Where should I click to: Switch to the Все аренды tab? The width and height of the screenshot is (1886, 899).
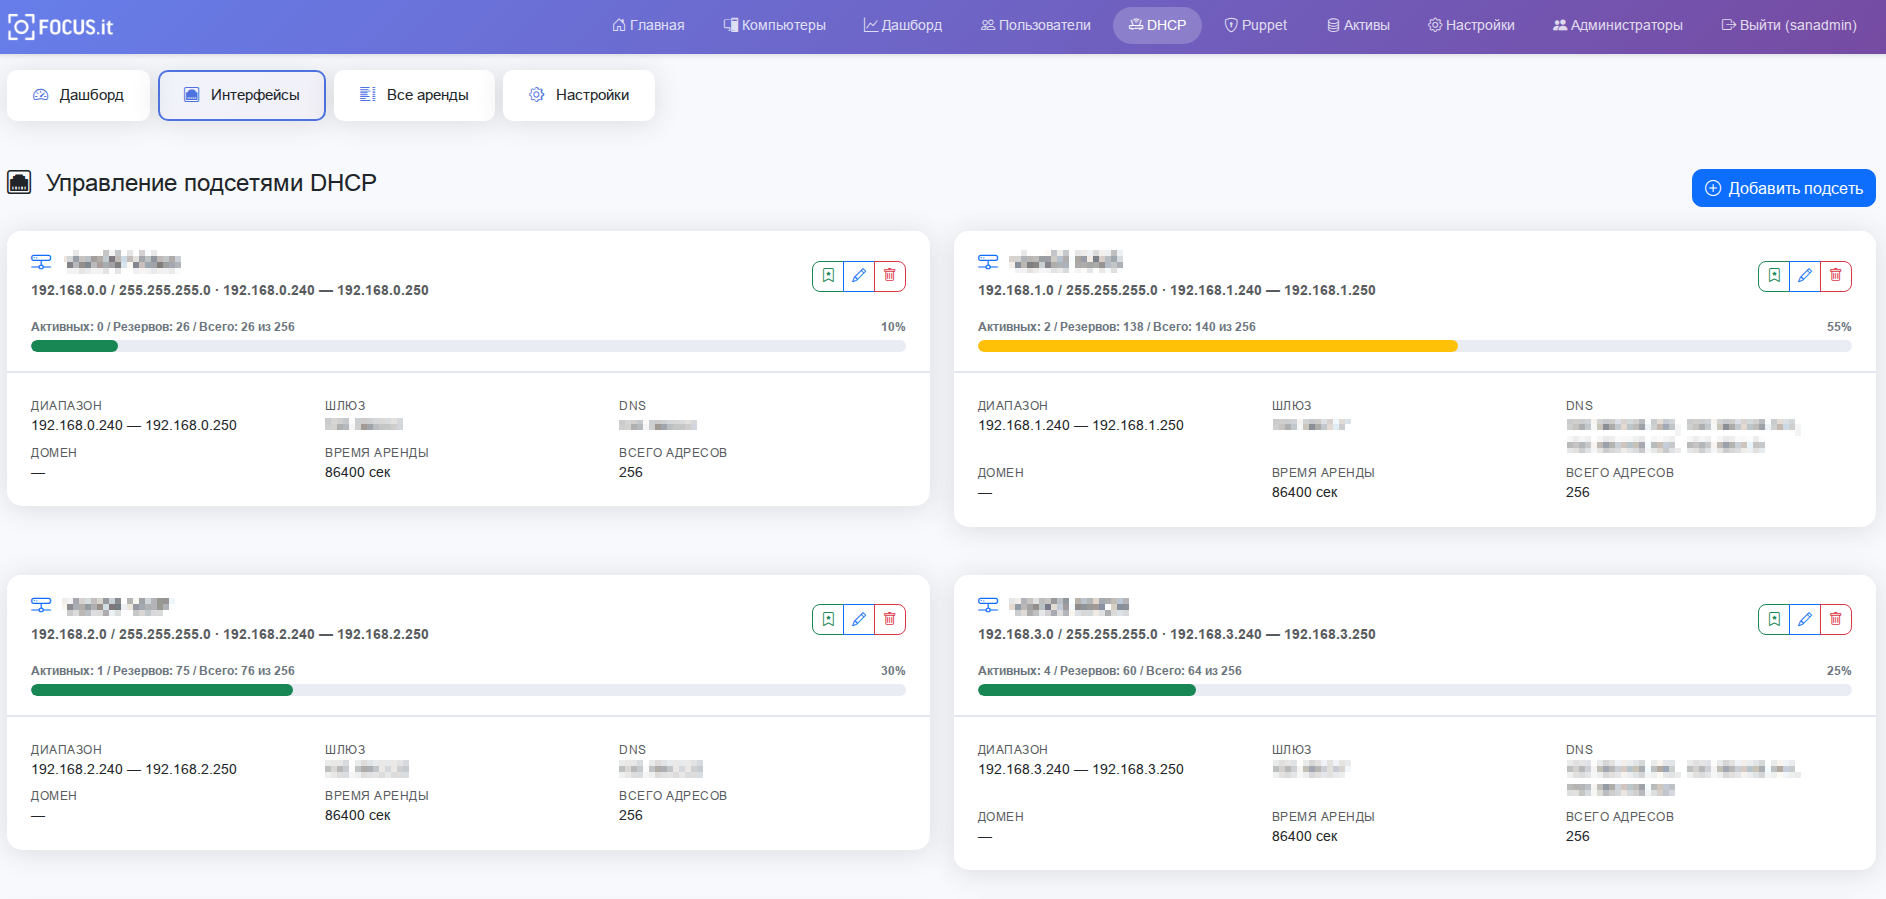coord(414,95)
